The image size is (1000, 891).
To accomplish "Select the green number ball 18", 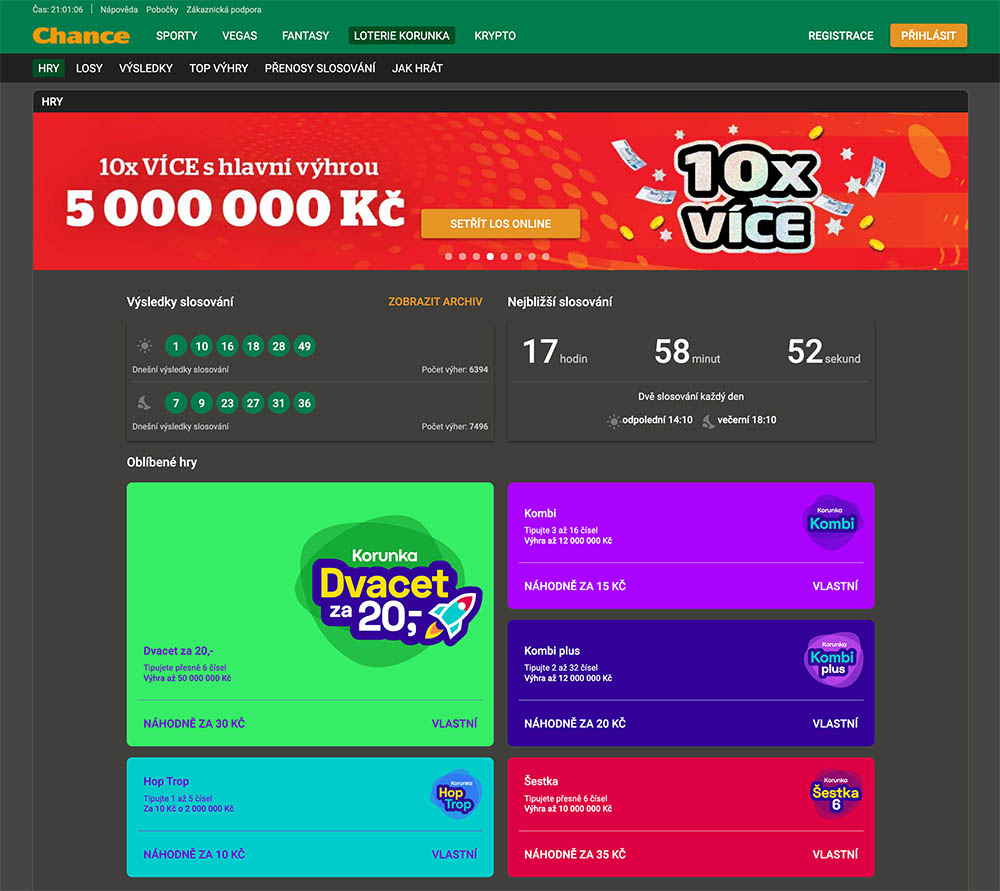I will [253, 346].
